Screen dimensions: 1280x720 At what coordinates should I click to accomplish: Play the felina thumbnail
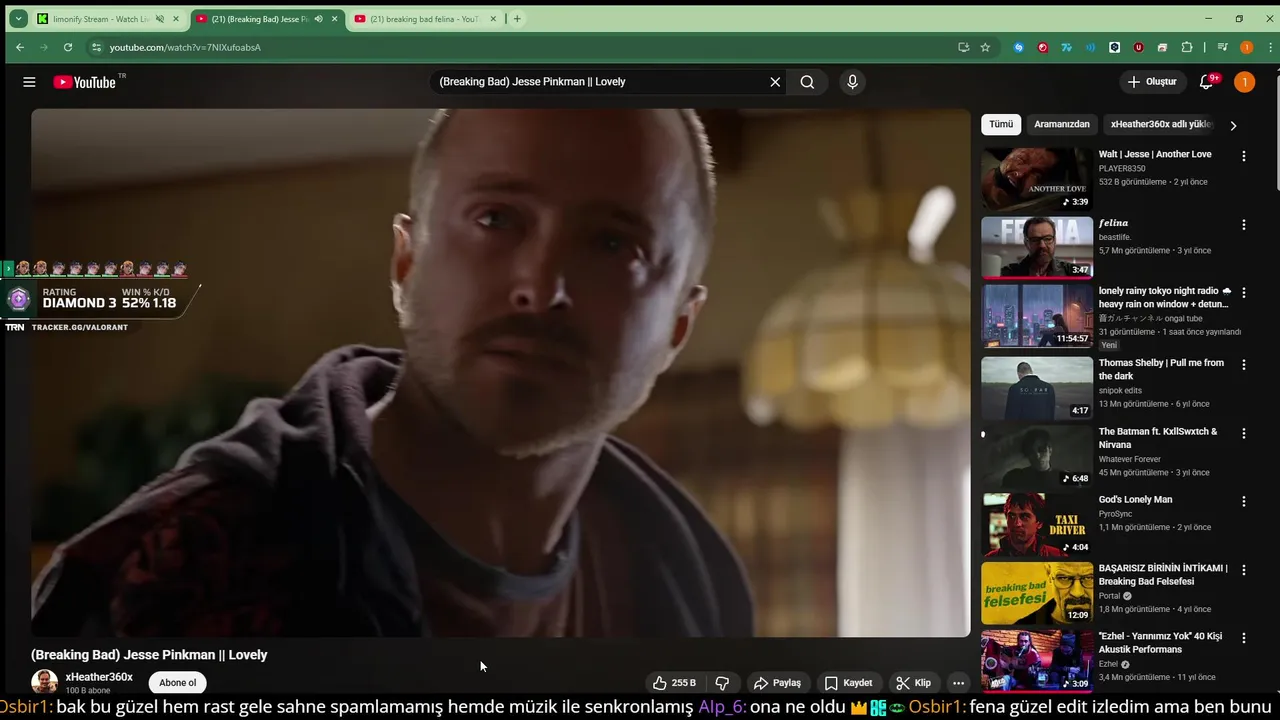point(1037,248)
